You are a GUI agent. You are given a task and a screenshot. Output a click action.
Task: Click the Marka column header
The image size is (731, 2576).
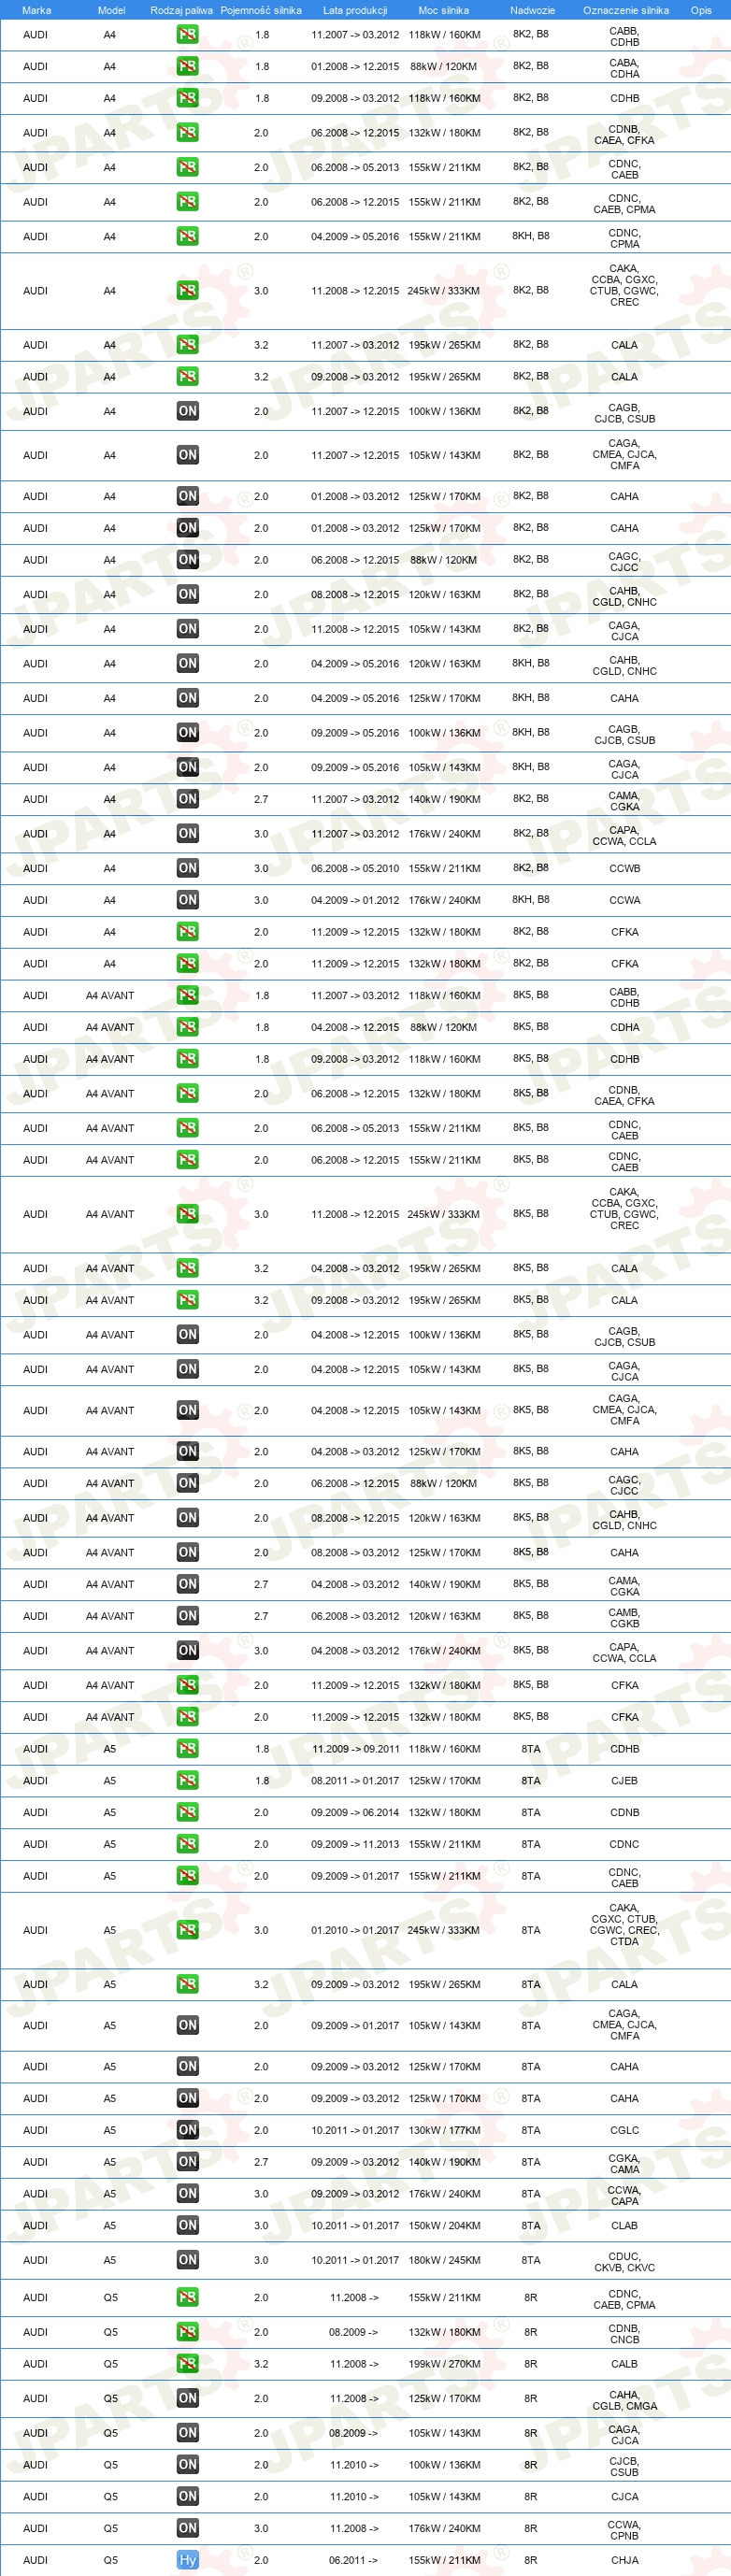point(36,10)
